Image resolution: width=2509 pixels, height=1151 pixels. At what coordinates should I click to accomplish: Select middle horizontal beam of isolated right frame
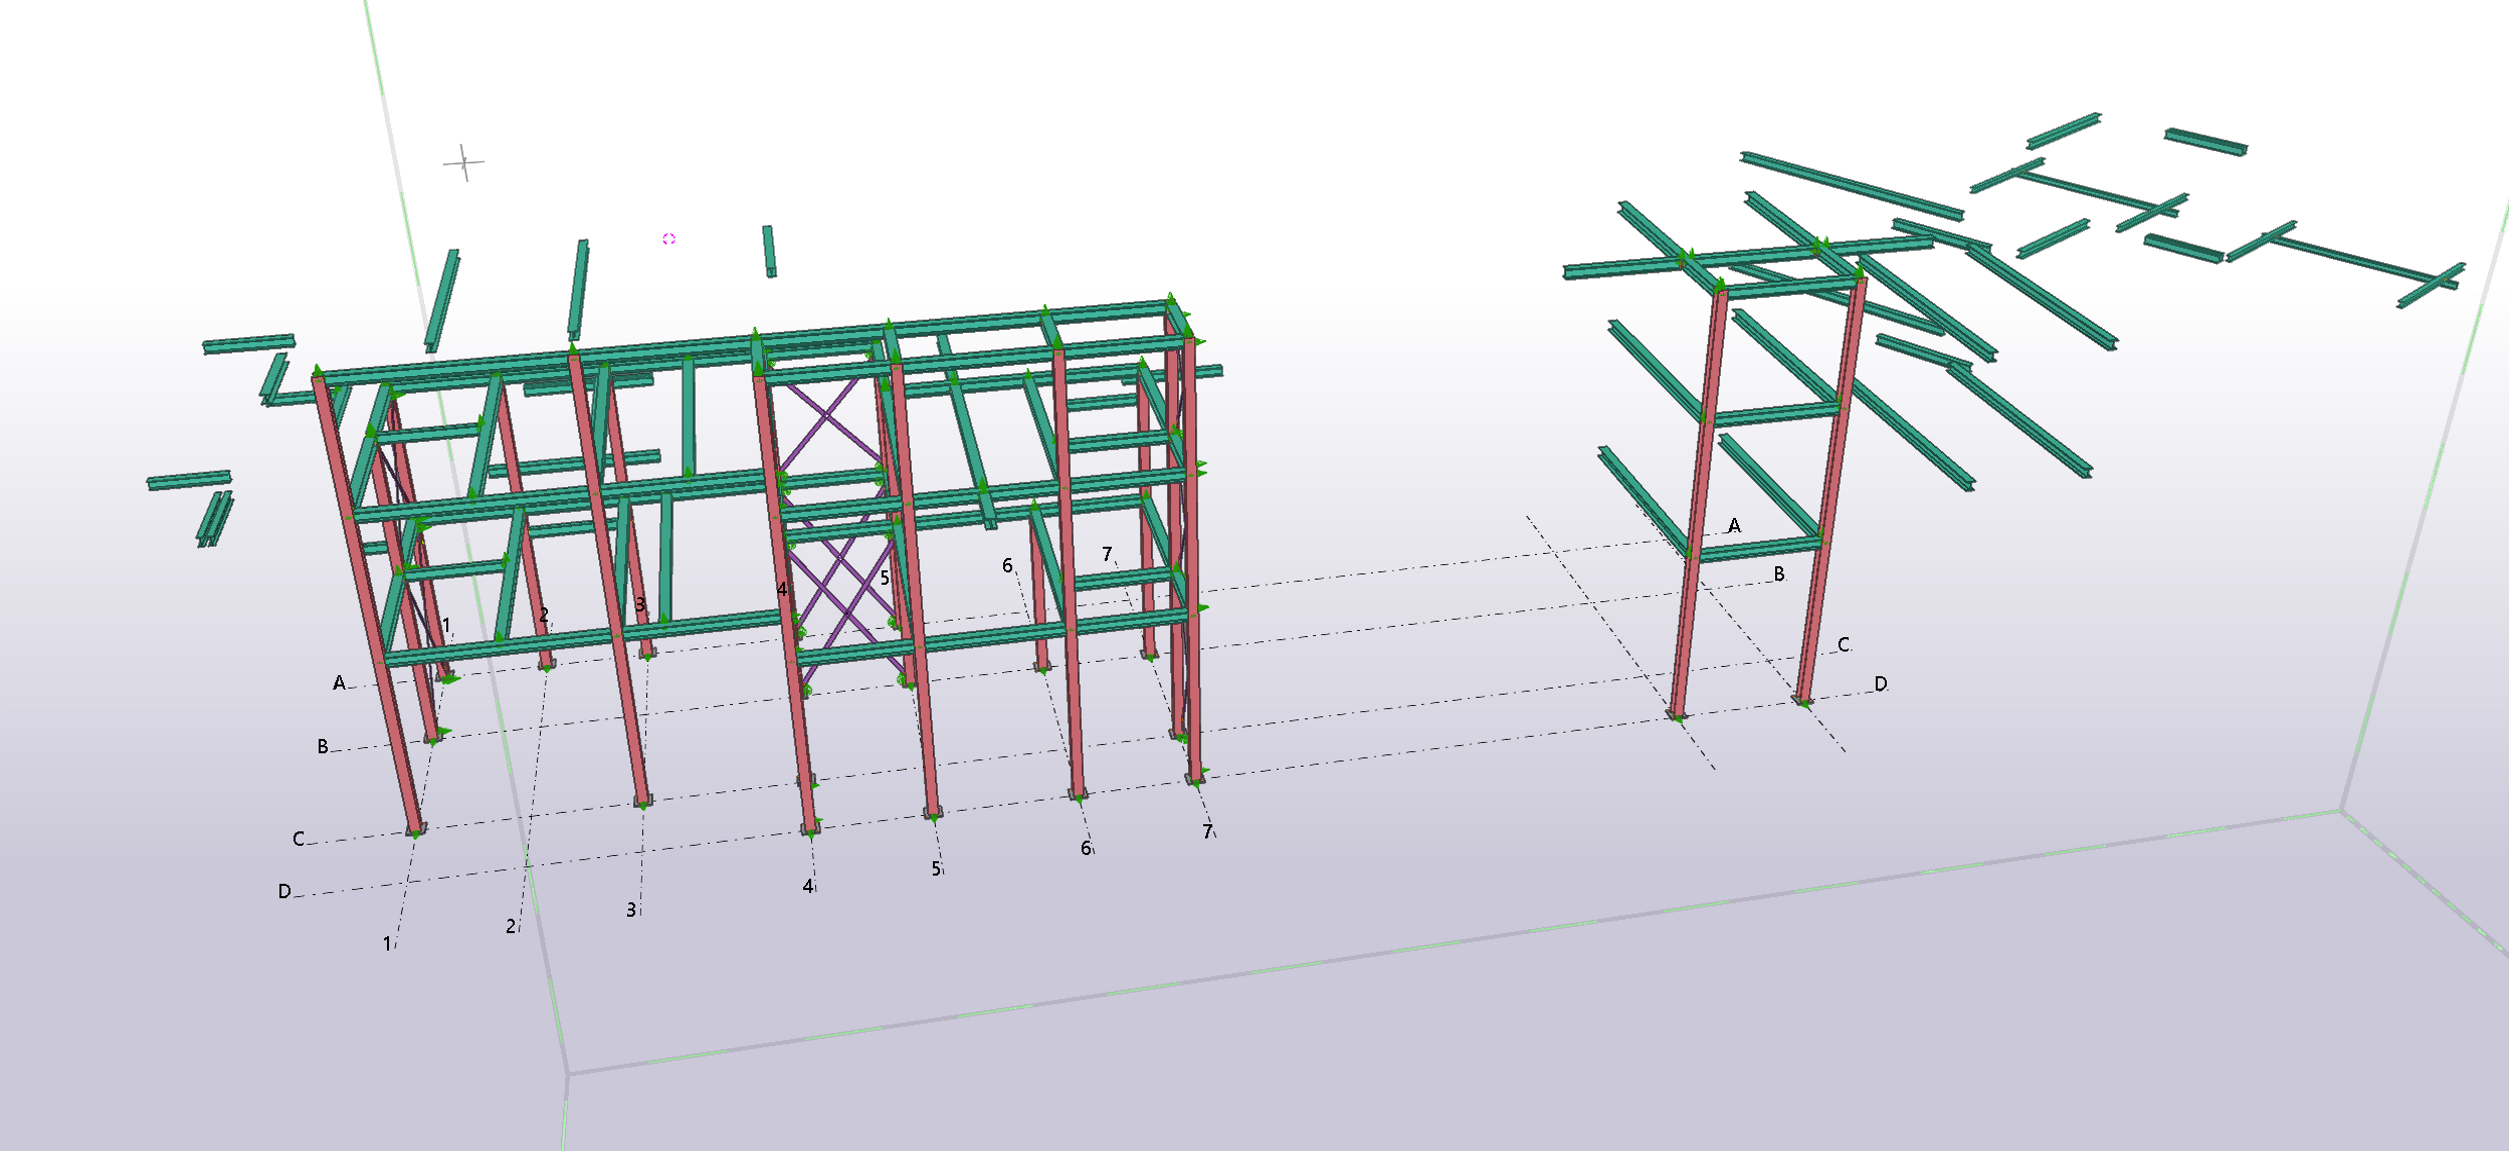coord(1776,412)
